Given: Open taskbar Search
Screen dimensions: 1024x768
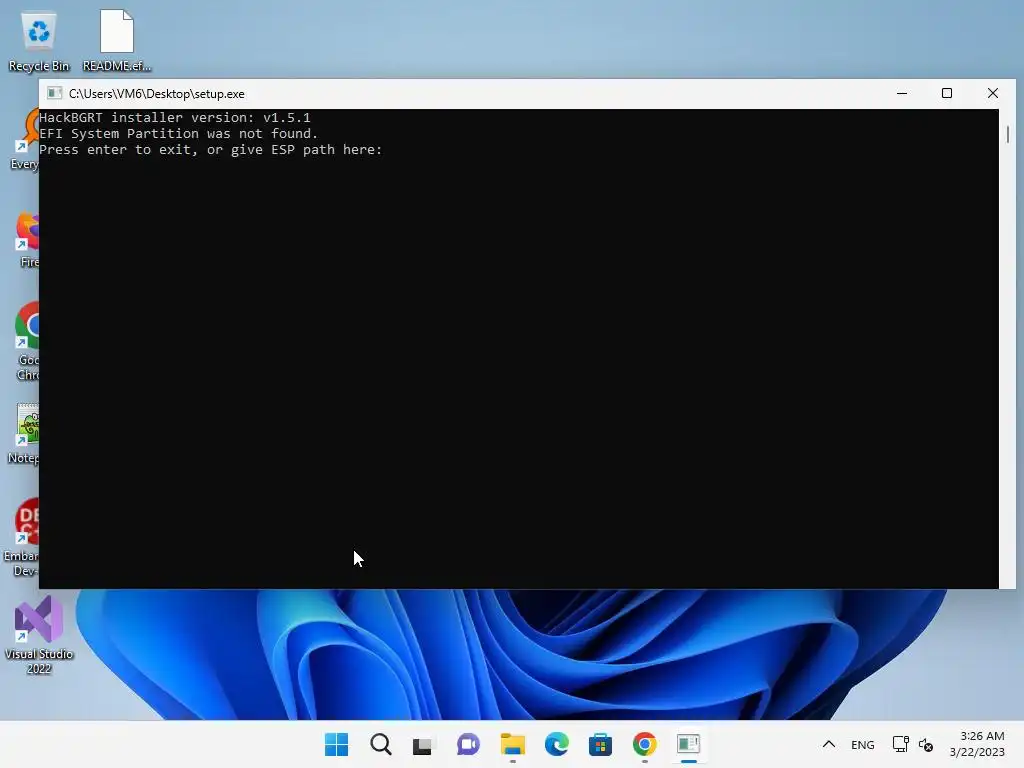Looking at the screenshot, I should click(x=381, y=744).
